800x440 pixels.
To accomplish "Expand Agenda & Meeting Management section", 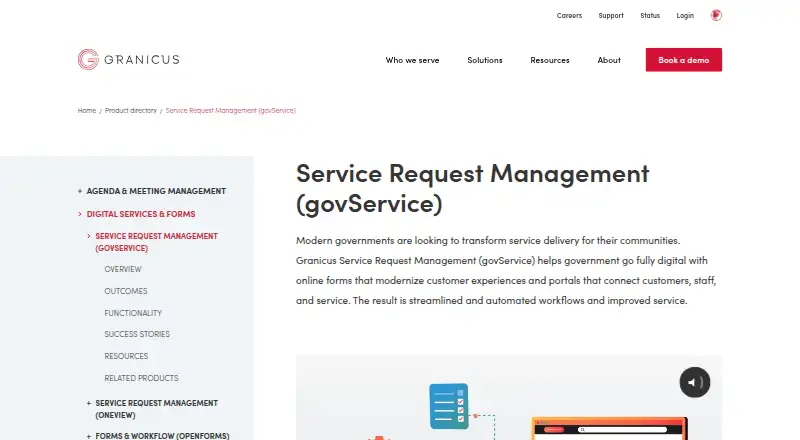I will click(80, 191).
